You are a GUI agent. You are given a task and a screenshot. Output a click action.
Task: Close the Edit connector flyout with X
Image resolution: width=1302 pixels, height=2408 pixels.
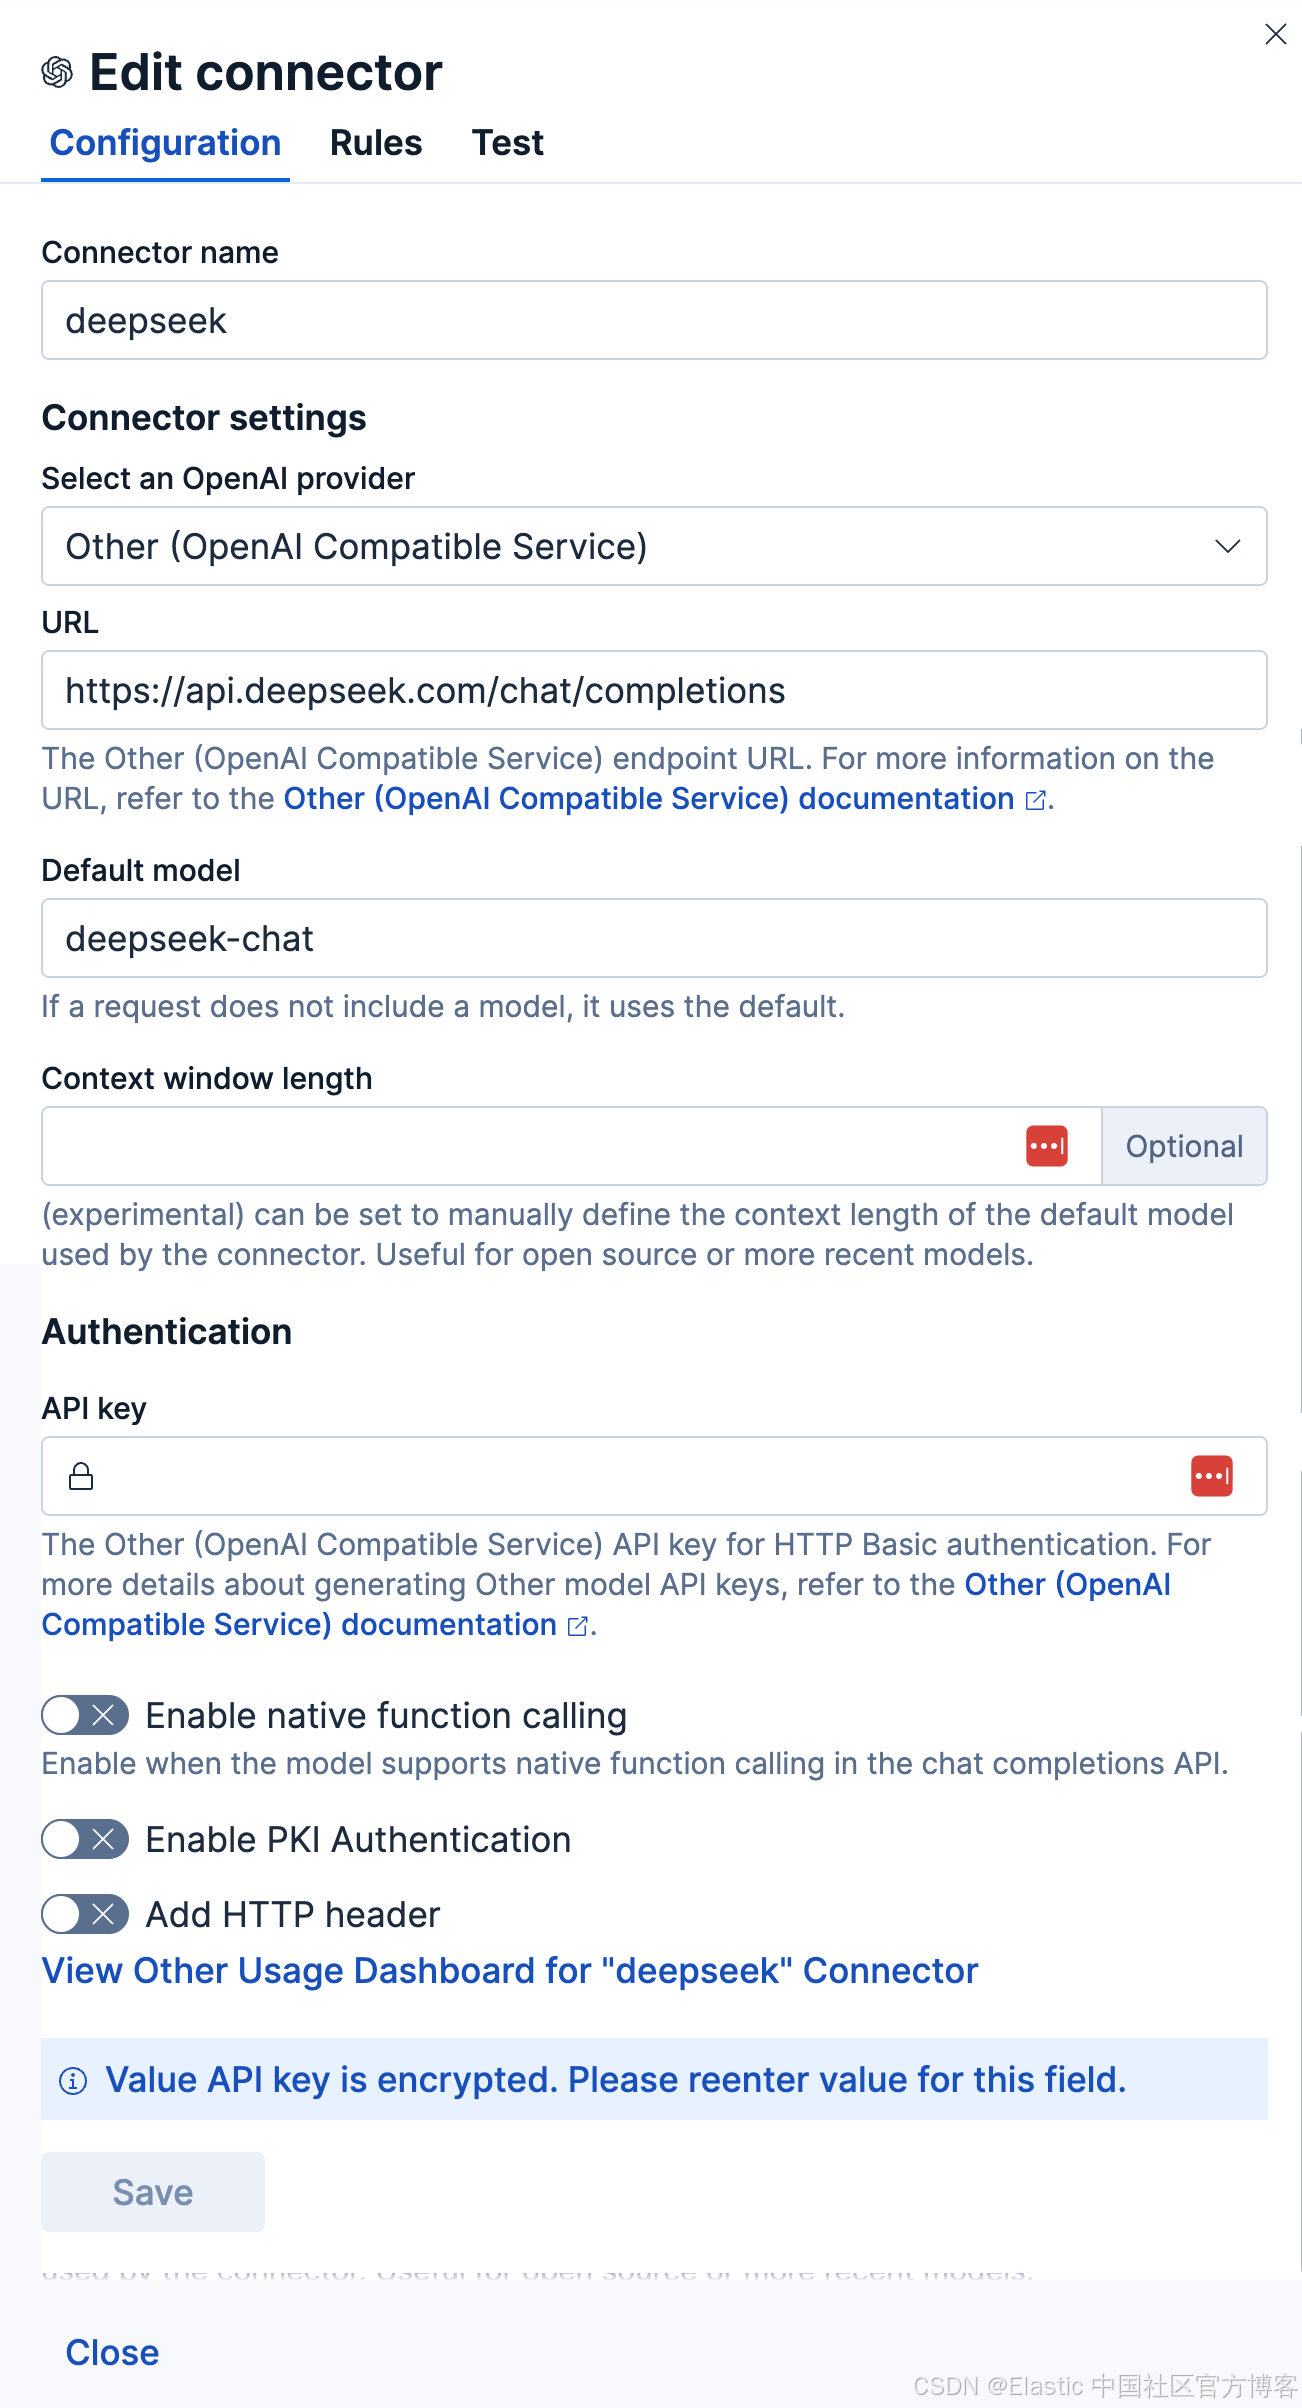click(x=1275, y=34)
